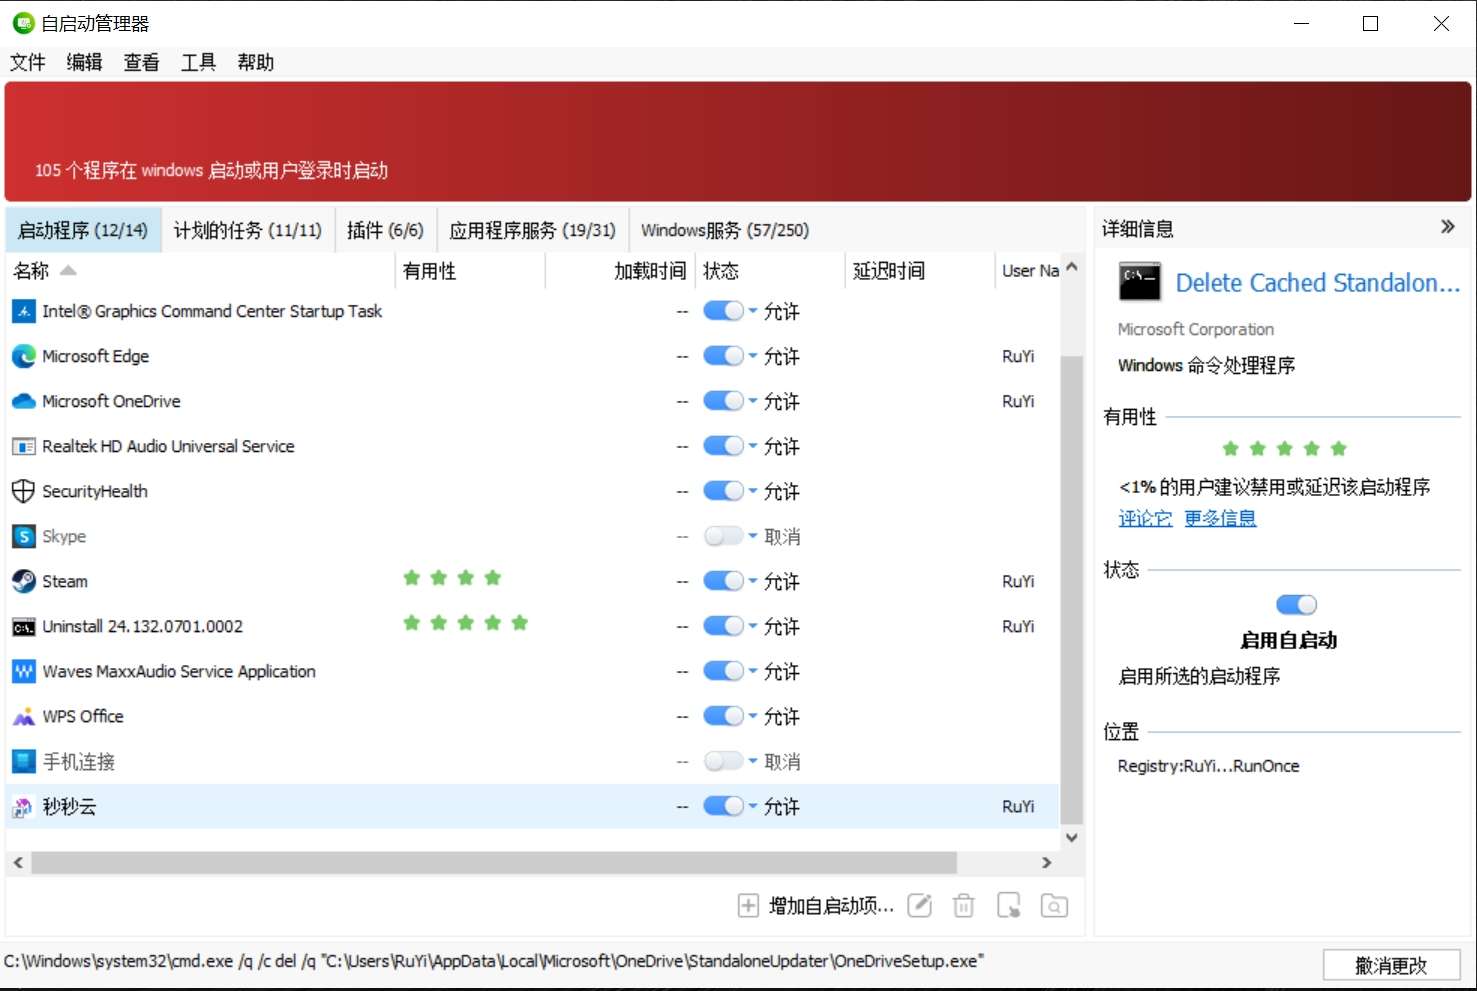
Task: Click the add startup item plus icon
Action: click(748, 905)
